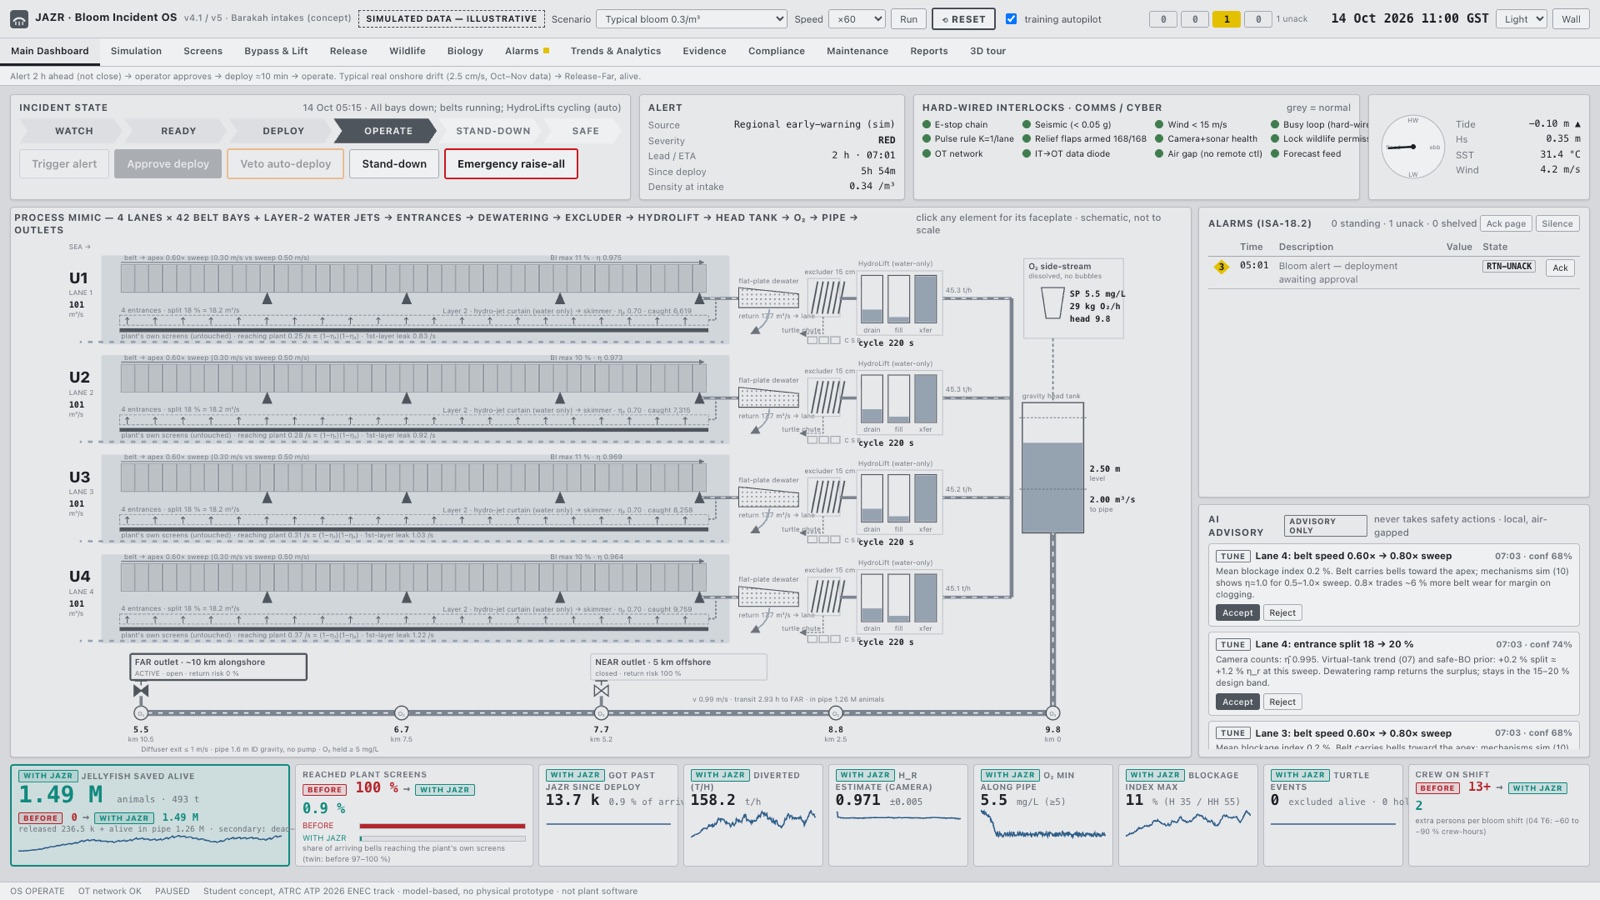
Task: Open lane U1 flat-plate dewater faceplate
Action: coord(768,298)
